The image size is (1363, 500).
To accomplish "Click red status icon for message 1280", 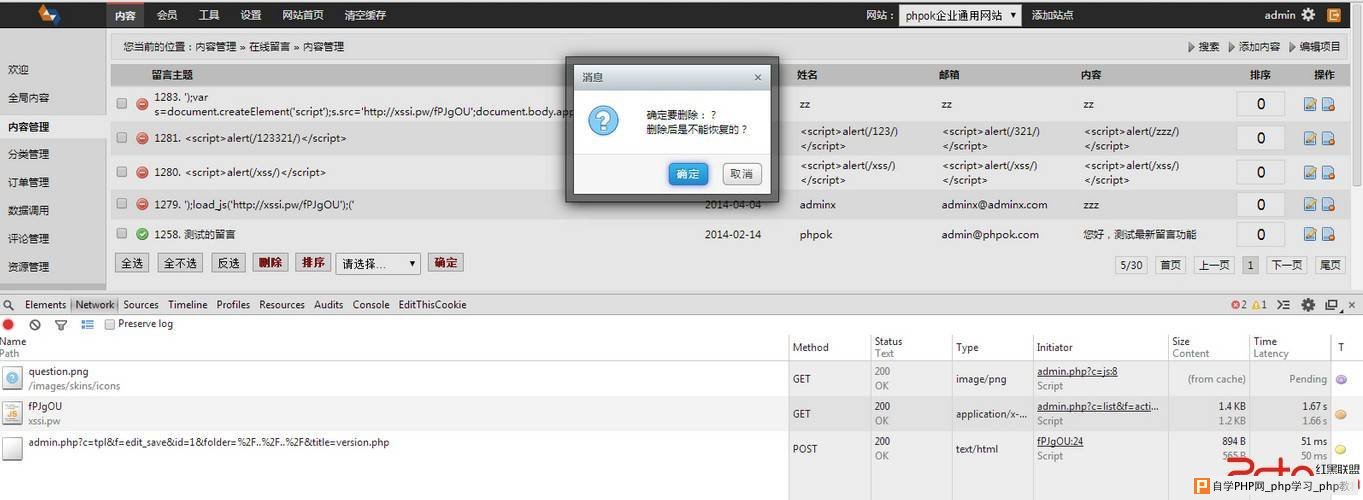I will point(142,172).
